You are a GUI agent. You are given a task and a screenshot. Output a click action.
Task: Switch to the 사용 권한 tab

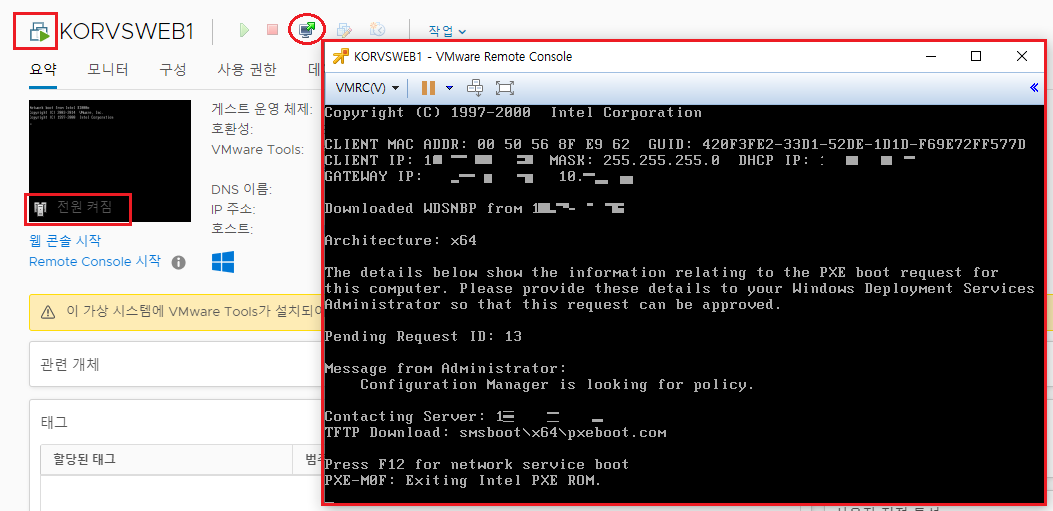pos(246,69)
